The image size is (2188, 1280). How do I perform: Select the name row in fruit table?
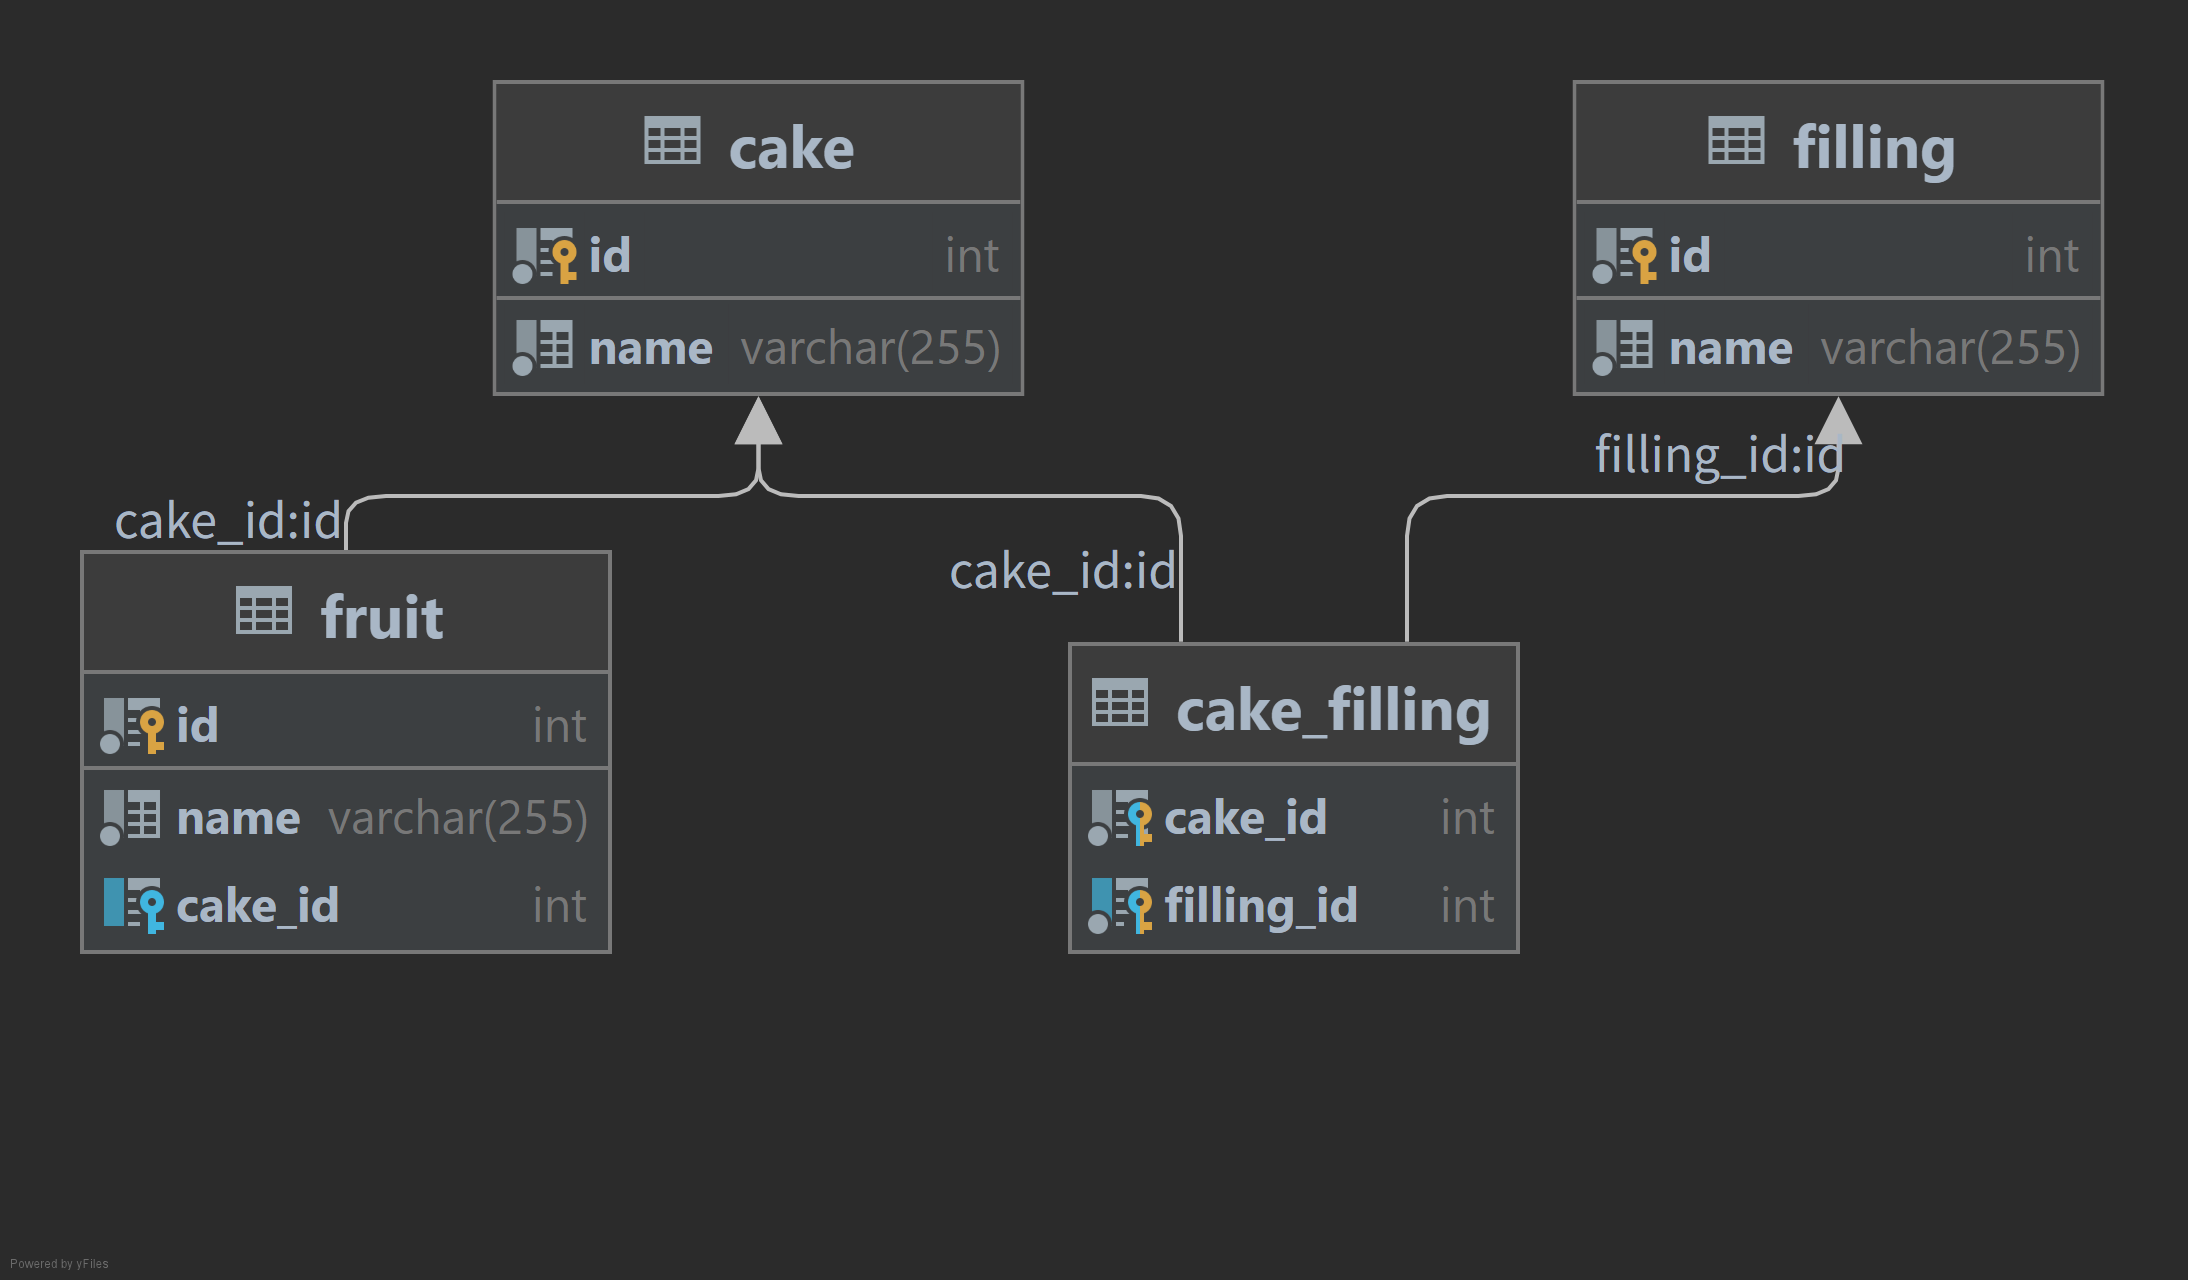coord(346,818)
